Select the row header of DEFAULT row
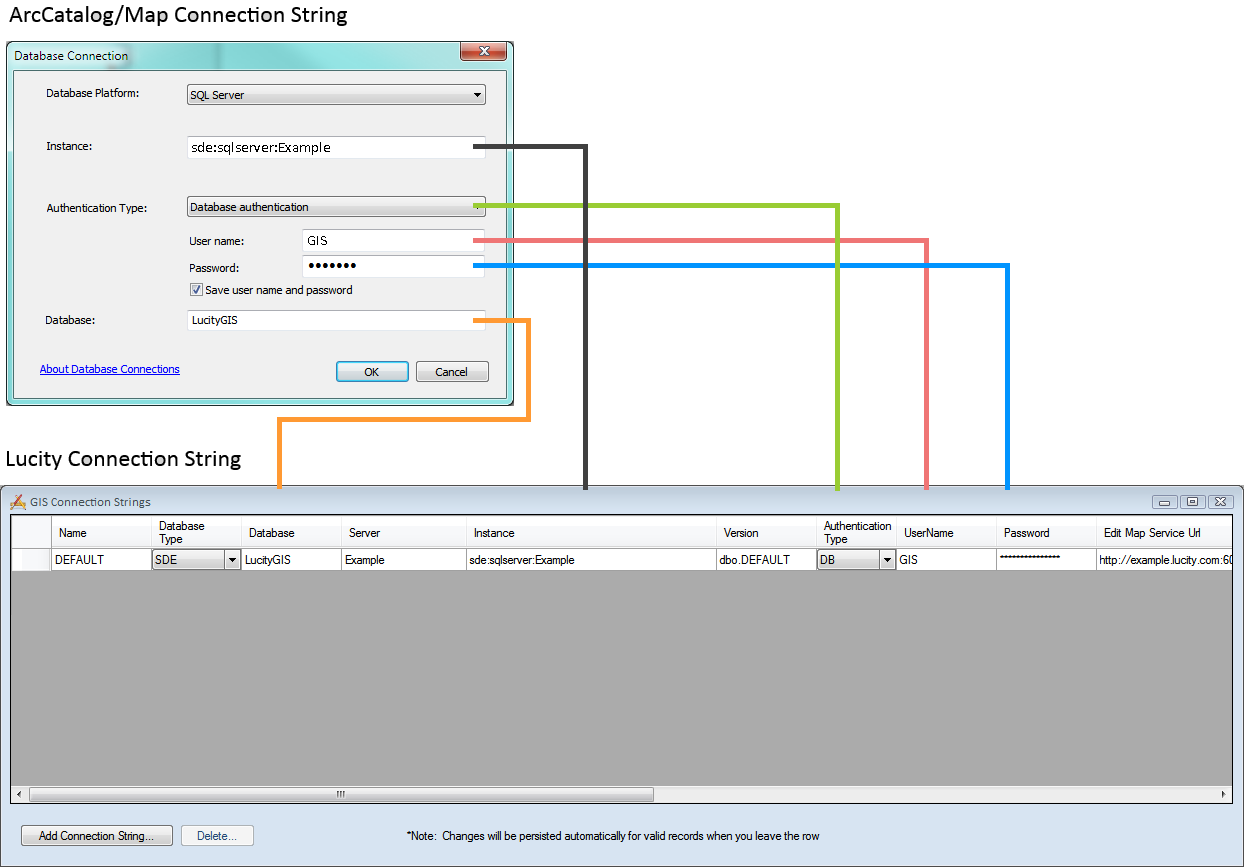This screenshot has height=867, width=1244. pos(31,560)
